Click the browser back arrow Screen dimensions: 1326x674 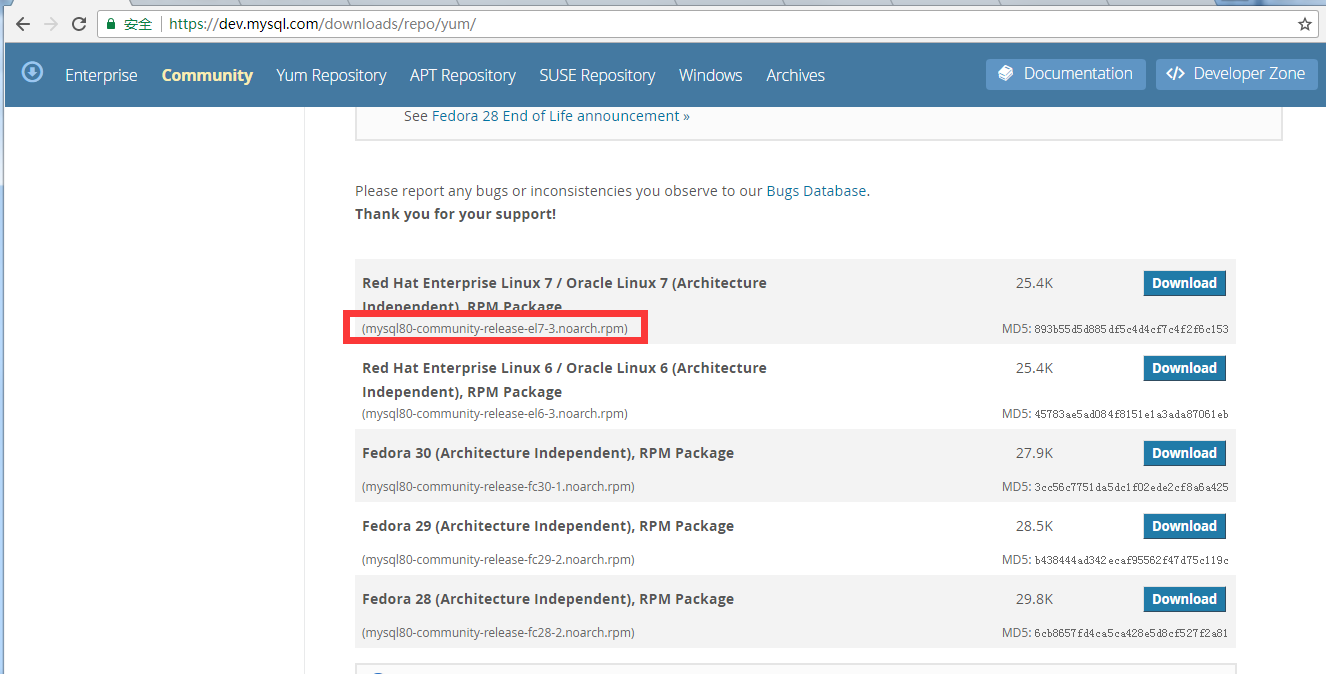22,24
